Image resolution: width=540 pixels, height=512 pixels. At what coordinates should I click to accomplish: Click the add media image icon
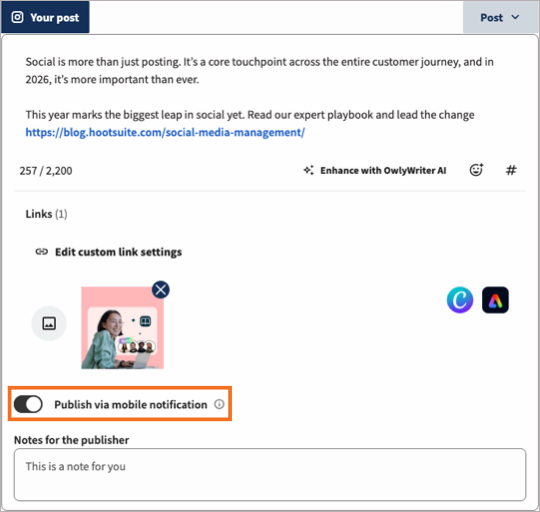(x=49, y=323)
